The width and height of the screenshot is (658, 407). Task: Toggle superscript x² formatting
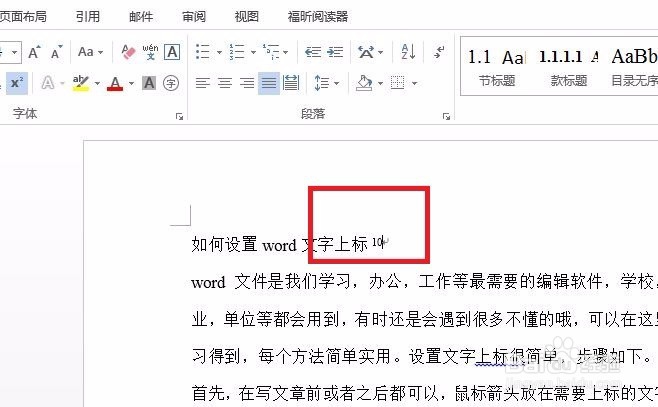pos(17,83)
